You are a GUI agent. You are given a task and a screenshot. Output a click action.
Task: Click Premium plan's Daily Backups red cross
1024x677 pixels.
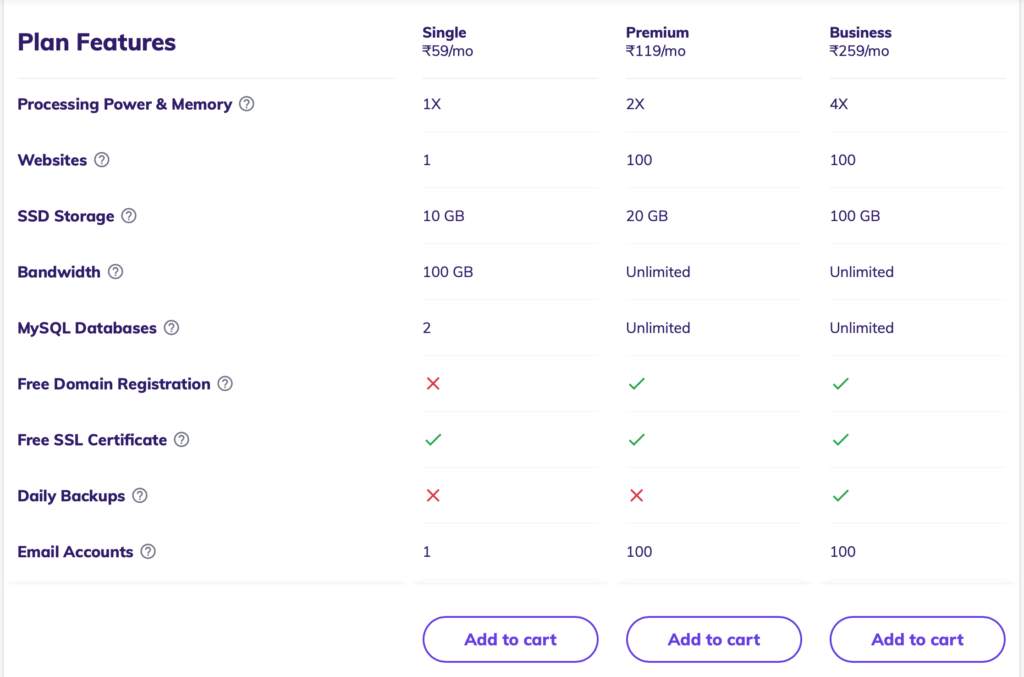pos(637,496)
